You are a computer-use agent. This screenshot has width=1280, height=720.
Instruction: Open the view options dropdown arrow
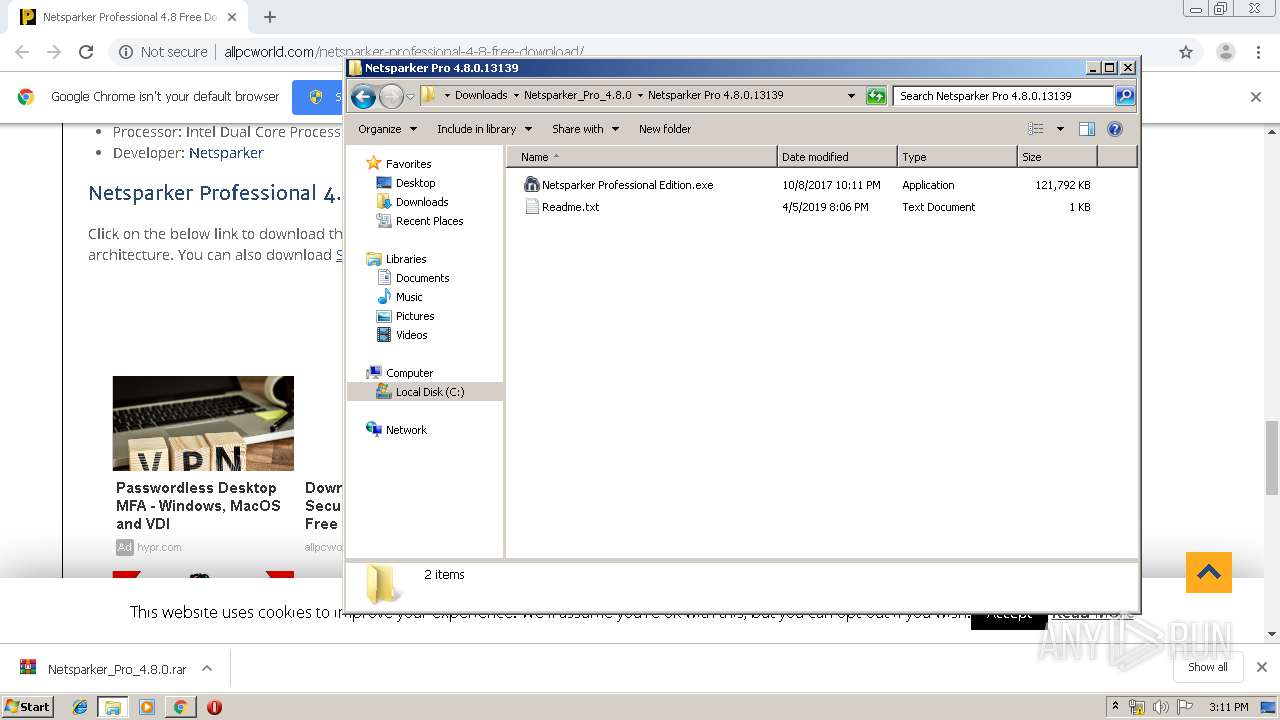(1060, 129)
